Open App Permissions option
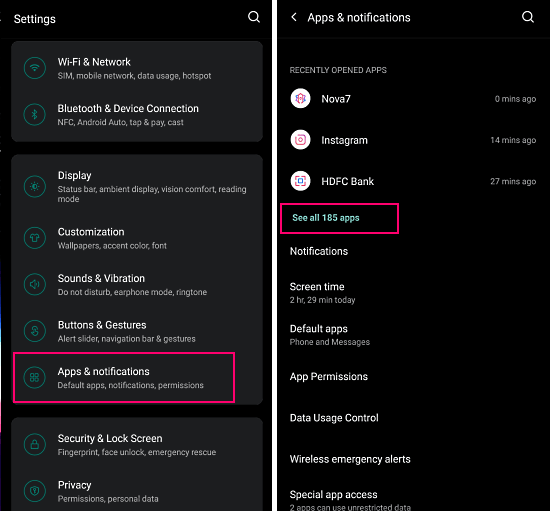550x511 pixels. 413,376
